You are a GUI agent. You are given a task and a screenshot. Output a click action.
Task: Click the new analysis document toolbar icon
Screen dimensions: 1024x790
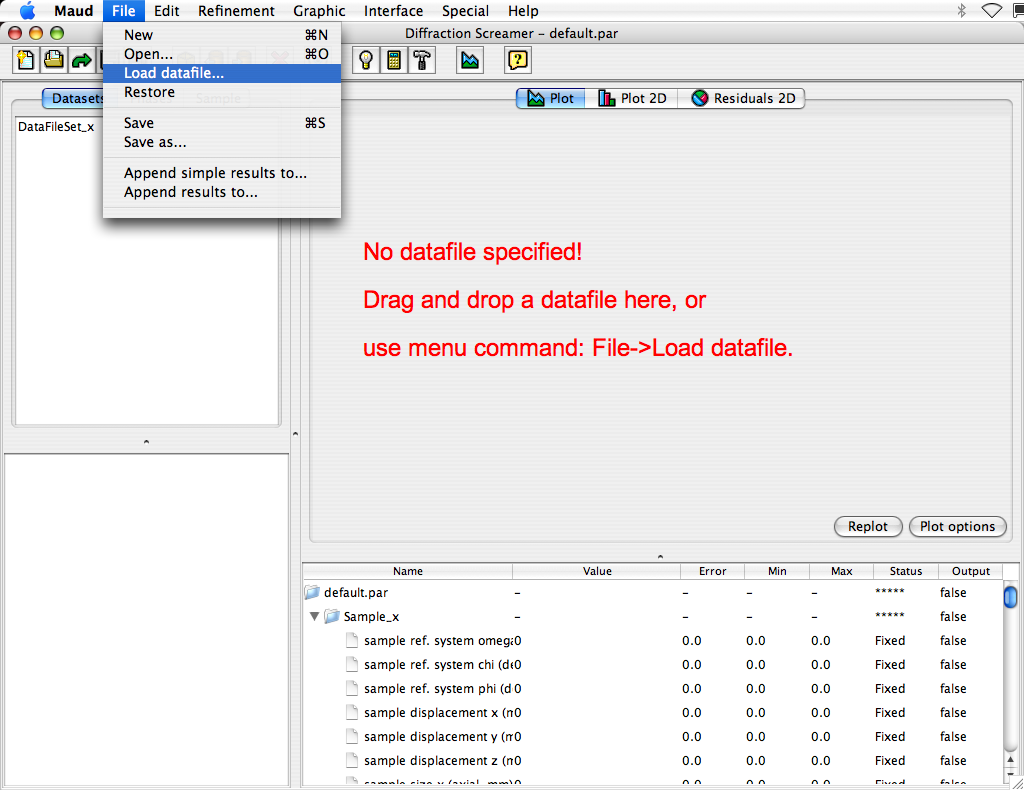[26, 60]
